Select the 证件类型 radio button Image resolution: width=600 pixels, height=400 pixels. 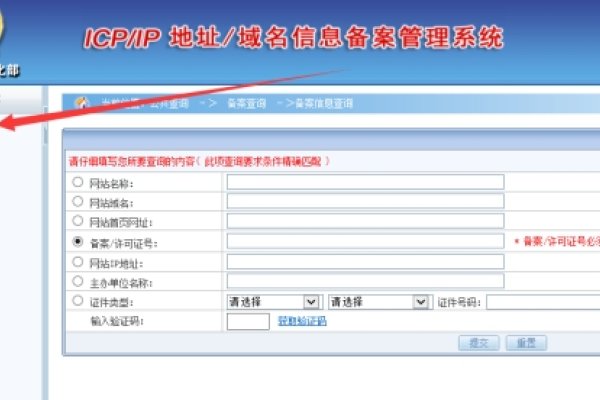click(x=77, y=300)
